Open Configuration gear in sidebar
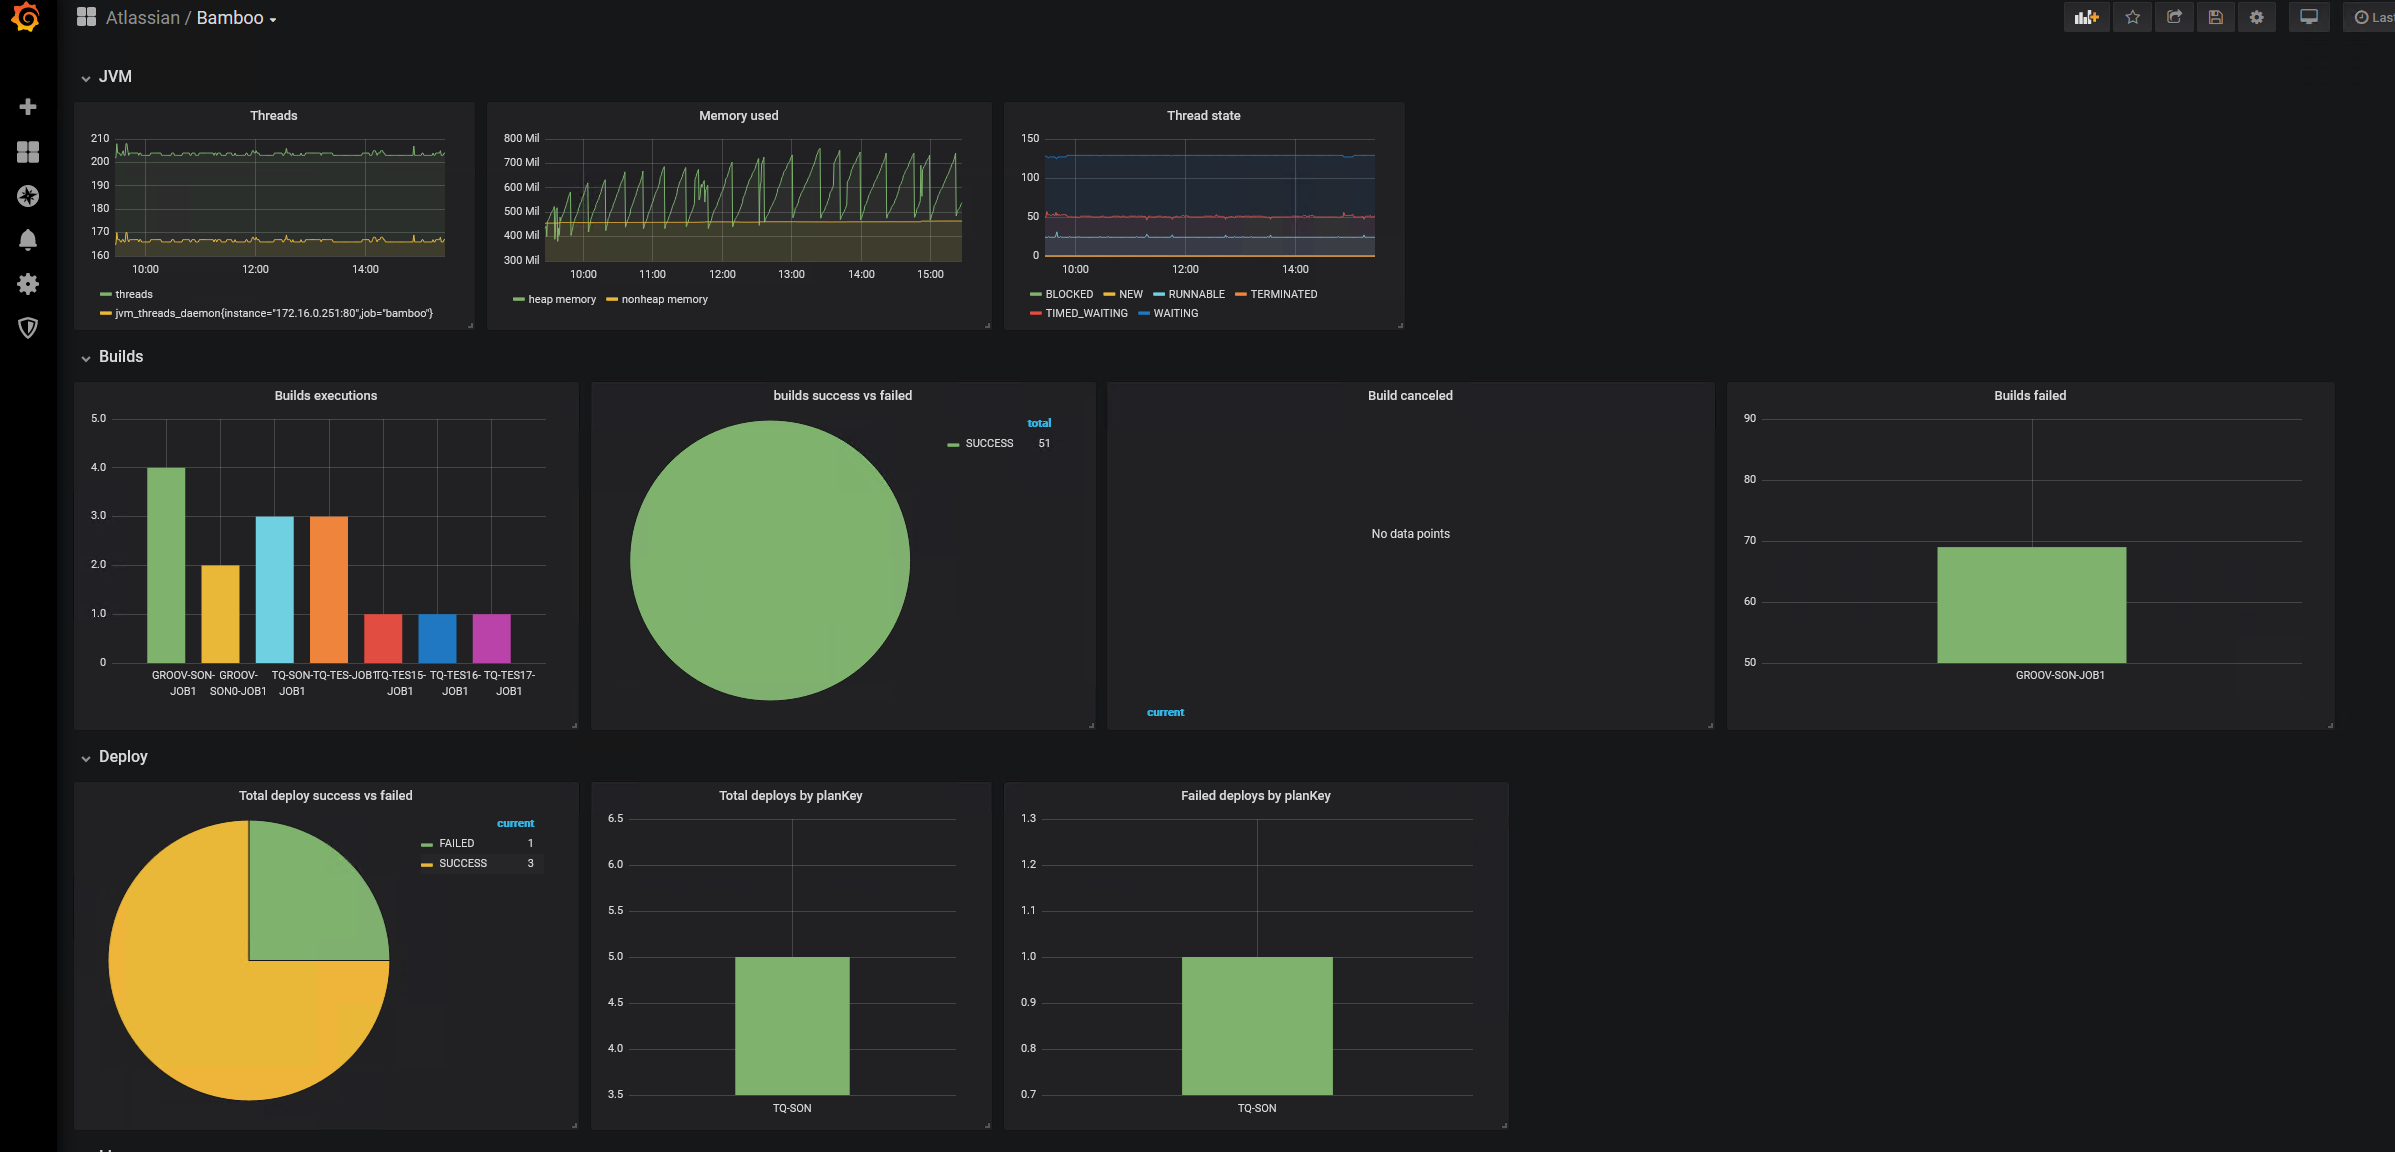The image size is (2395, 1152). [28, 284]
